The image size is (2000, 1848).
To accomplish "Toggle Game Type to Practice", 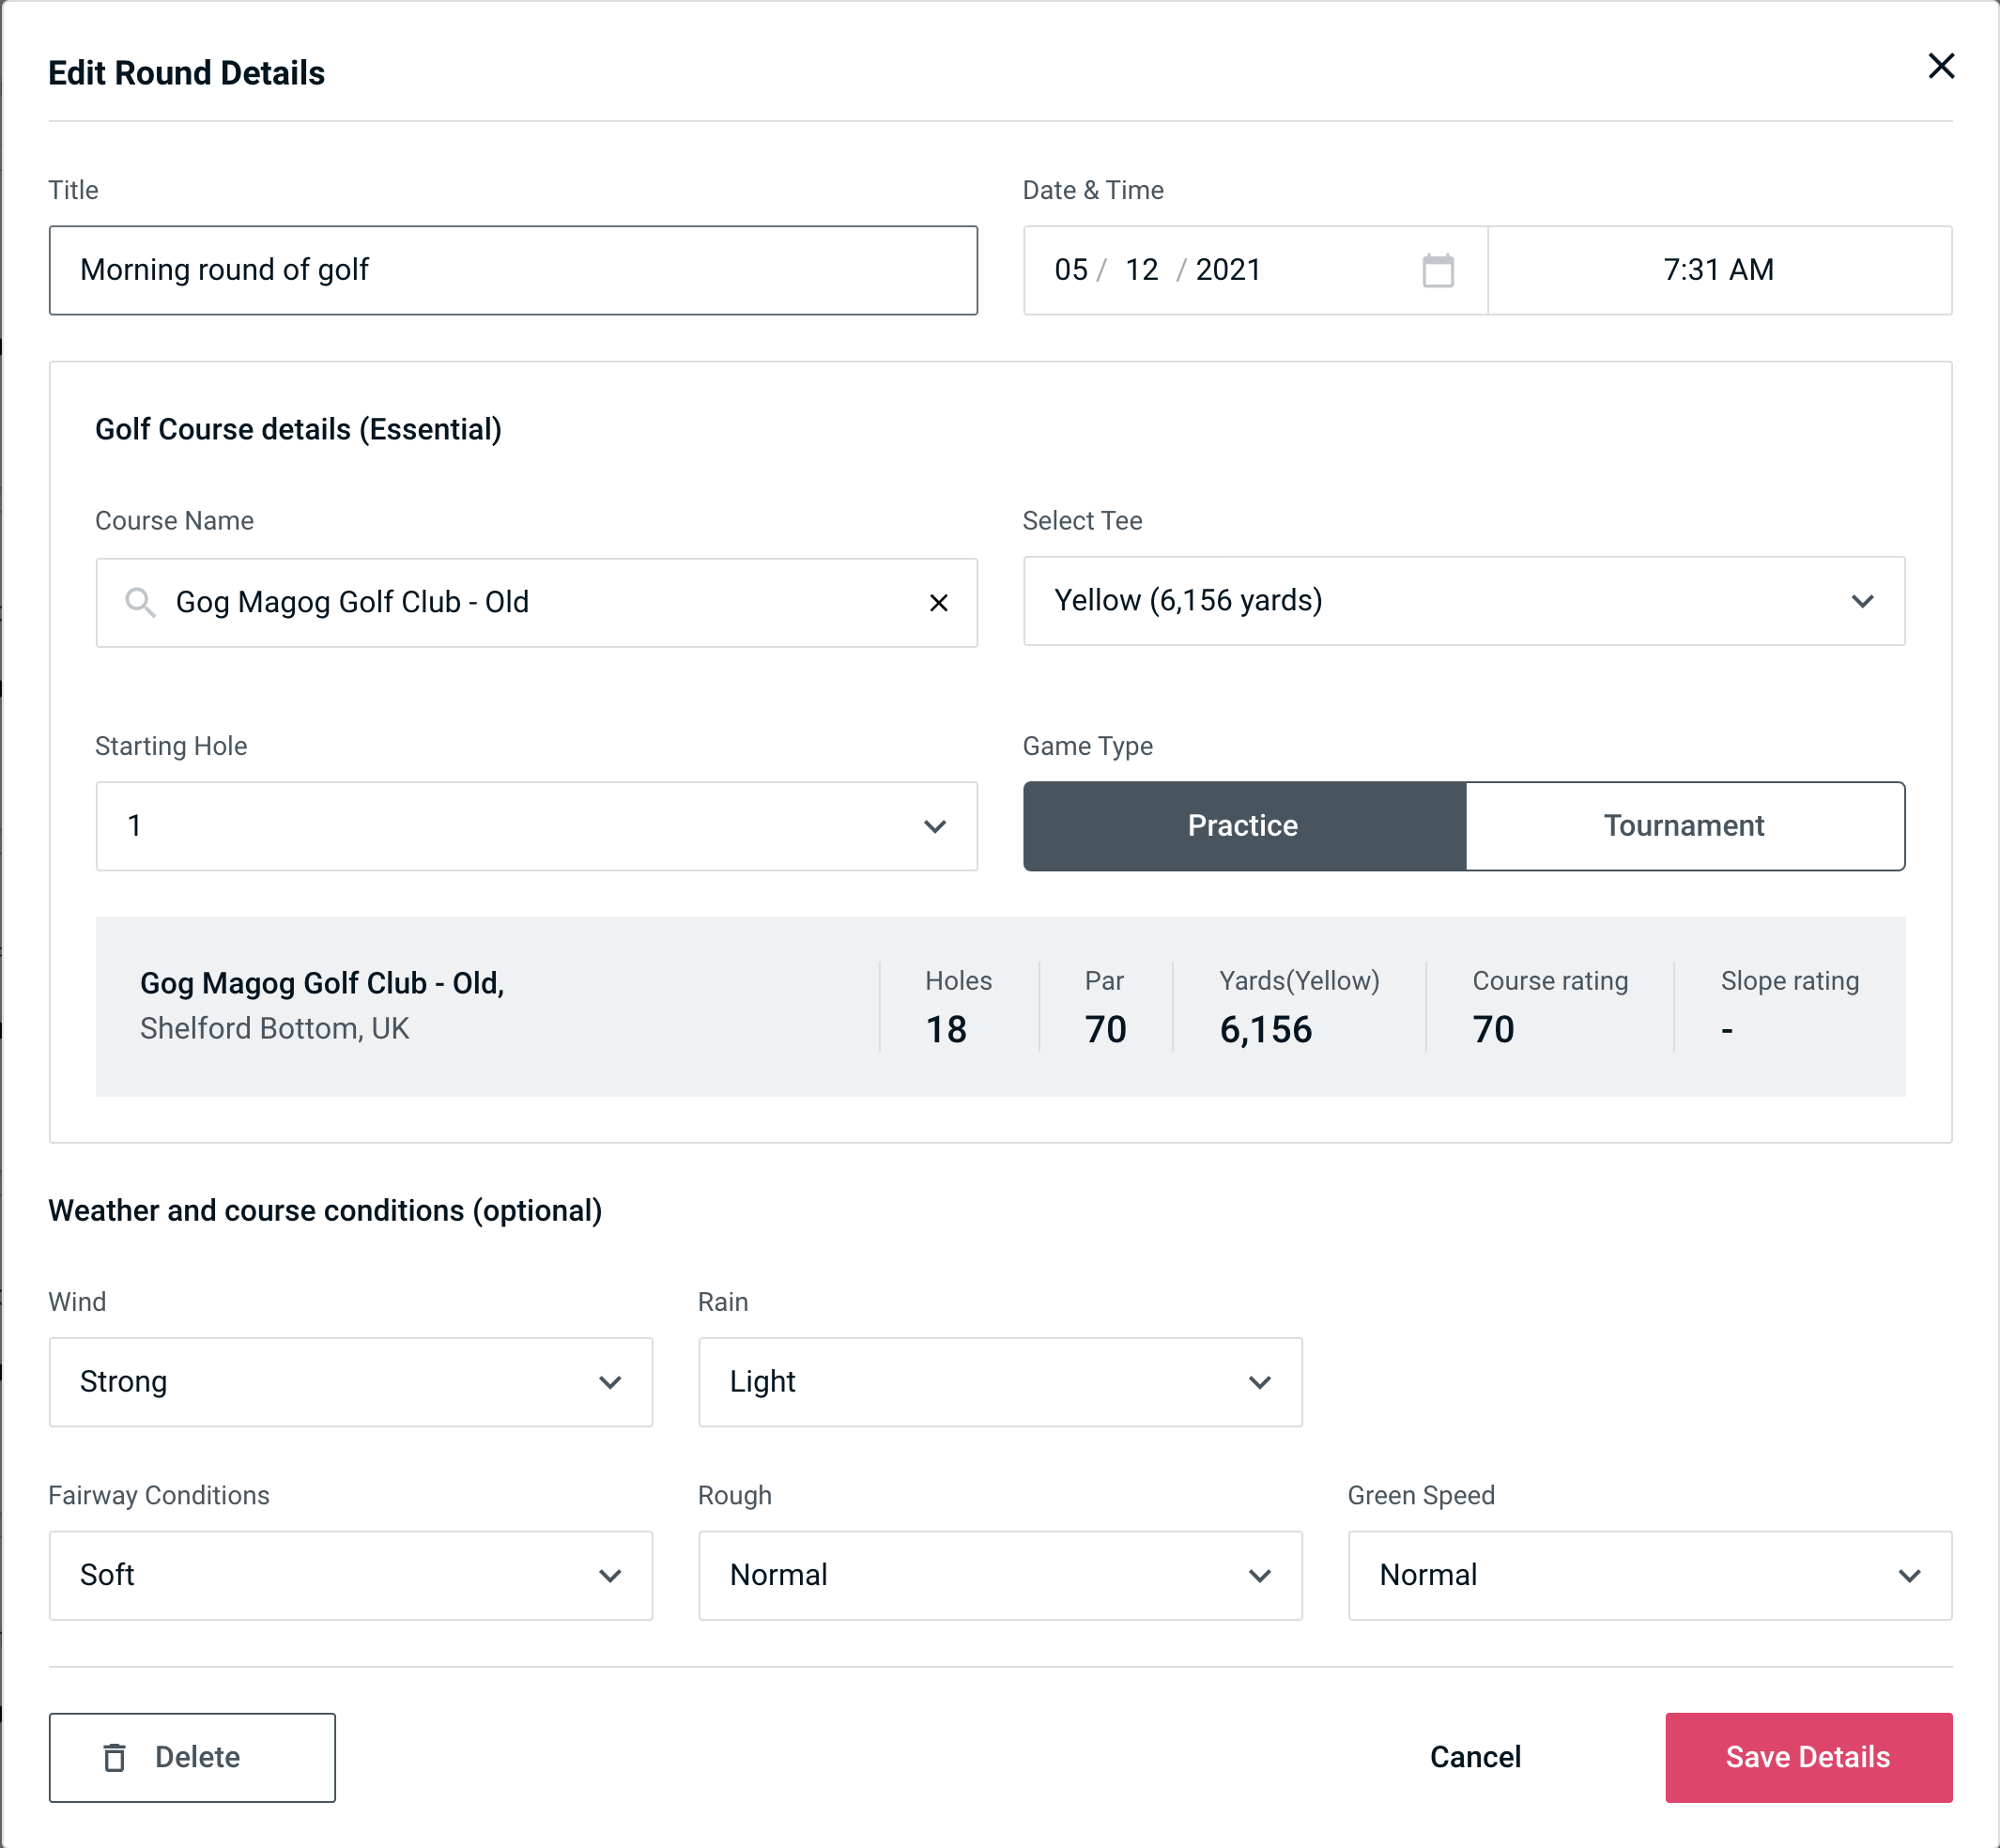I will coord(1244,825).
